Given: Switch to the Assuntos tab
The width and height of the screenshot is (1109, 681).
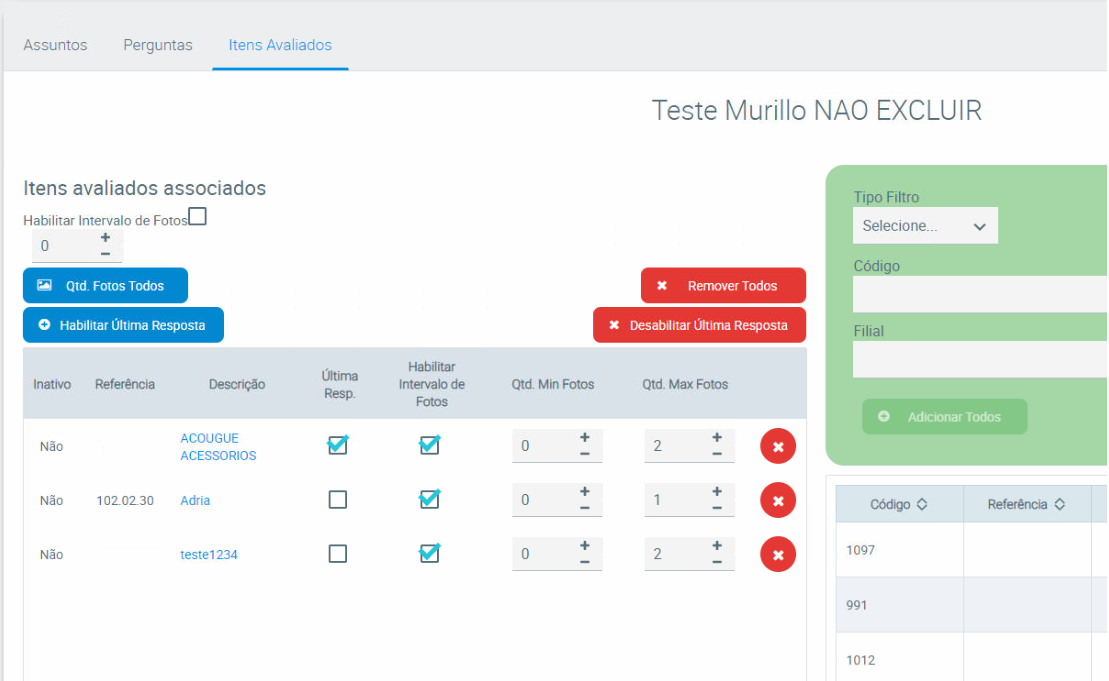Looking at the screenshot, I should point(55,45).
